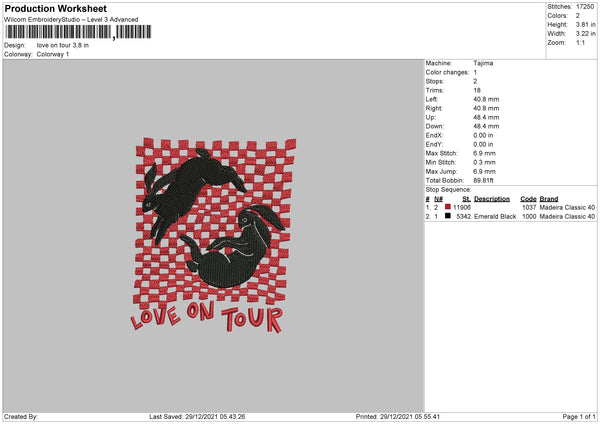This screenshot has width=600, height=424.
Task: Click the 'Created By:' footer label
Action: 21,417
